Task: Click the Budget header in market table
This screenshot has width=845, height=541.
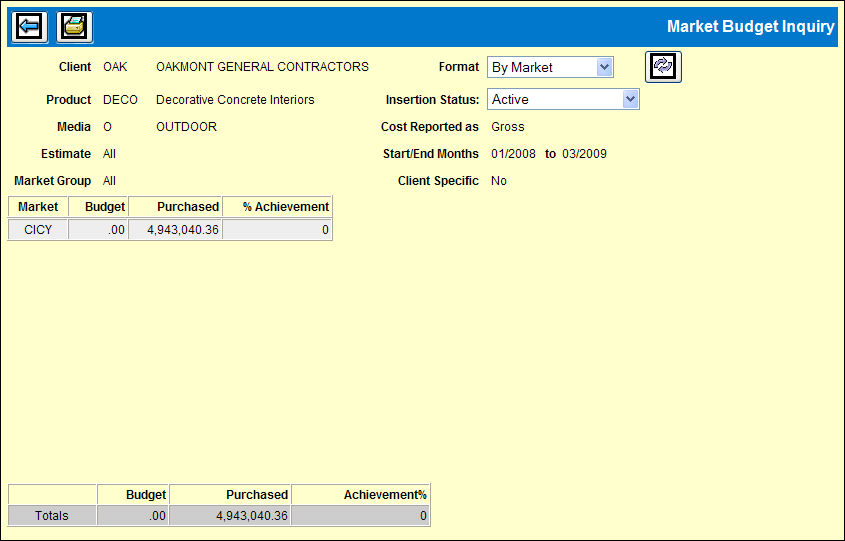Action: pyautogui.click(x=99, y=207)
